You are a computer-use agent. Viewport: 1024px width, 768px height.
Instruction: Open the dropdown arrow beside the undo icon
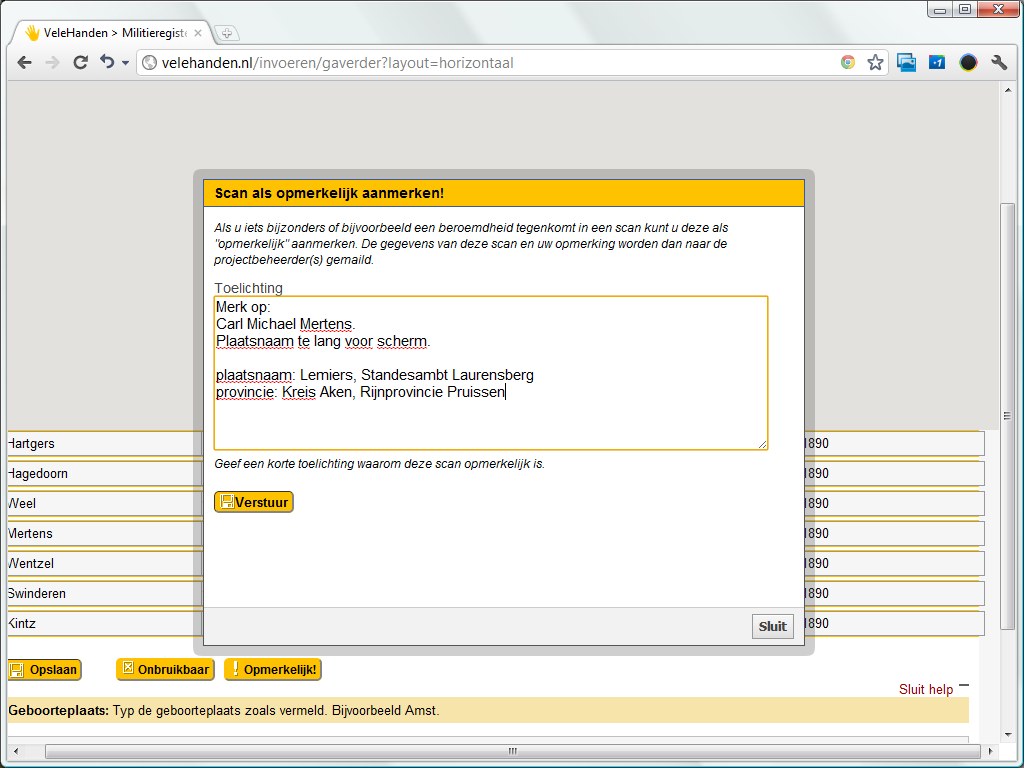[x=125, y=63]
